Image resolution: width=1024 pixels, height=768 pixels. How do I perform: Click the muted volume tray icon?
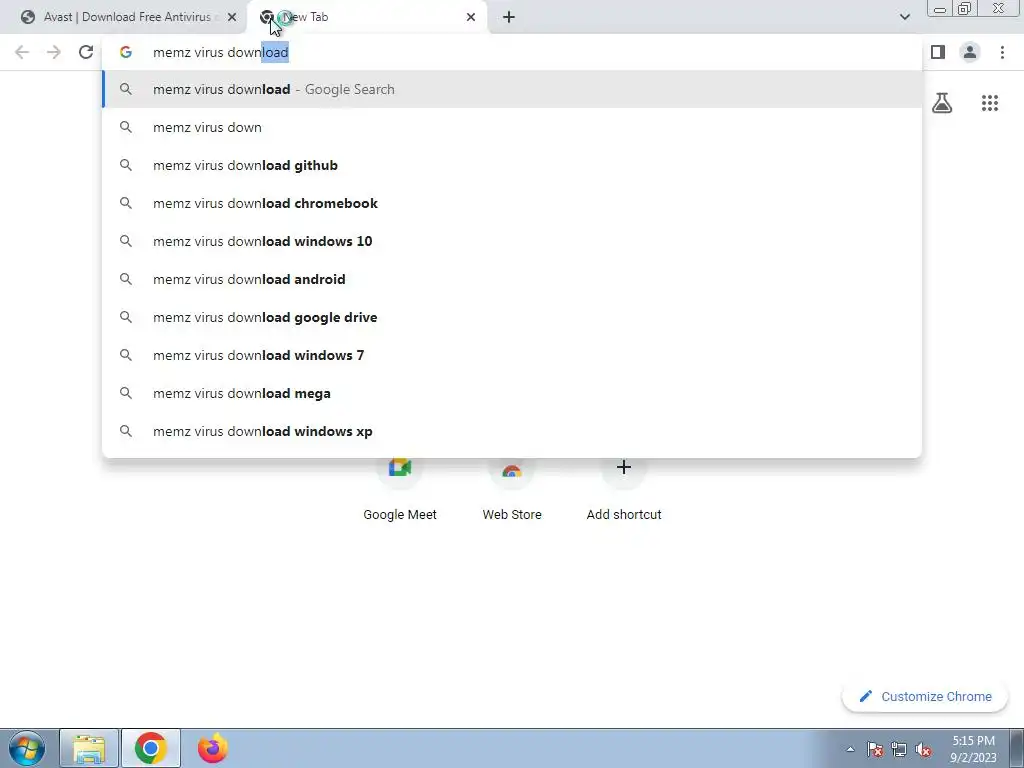tap(923, 749)
